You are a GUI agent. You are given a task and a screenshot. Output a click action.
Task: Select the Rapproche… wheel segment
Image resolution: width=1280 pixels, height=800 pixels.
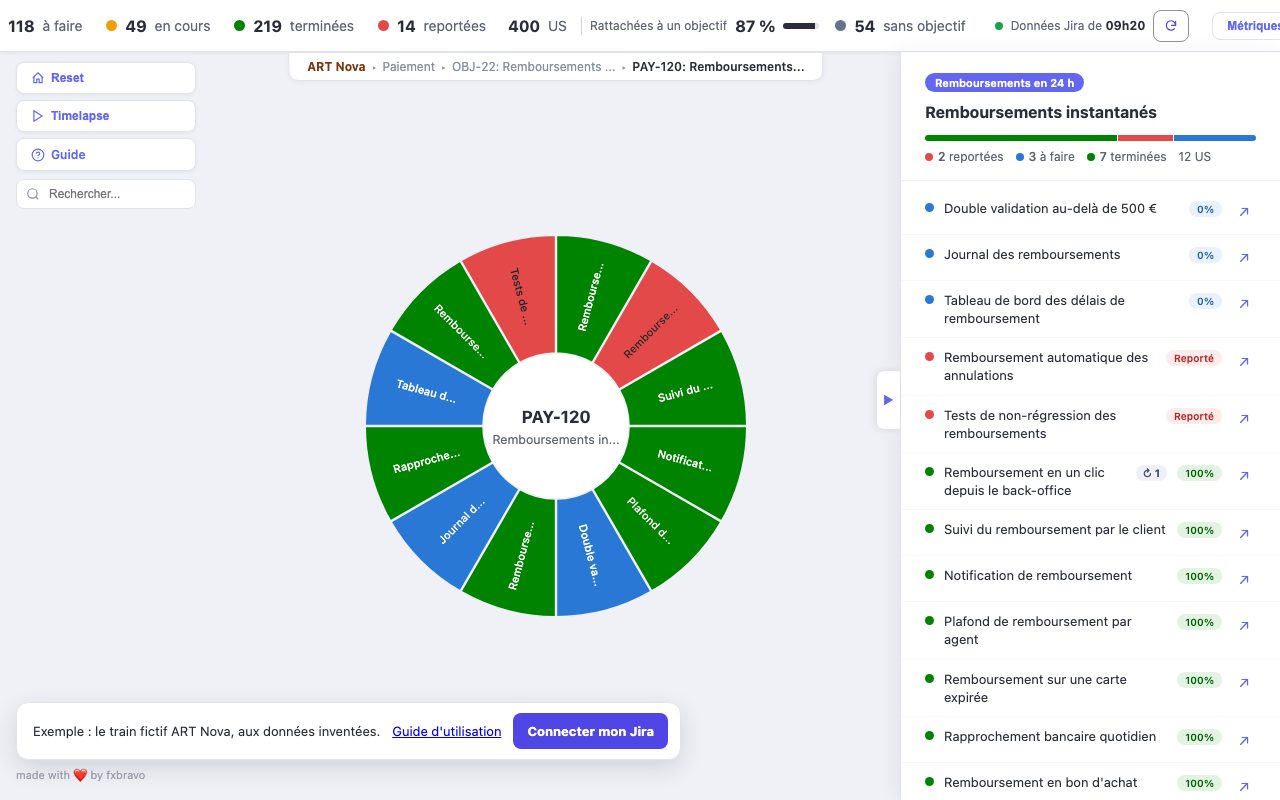click(x=424, y=462)
